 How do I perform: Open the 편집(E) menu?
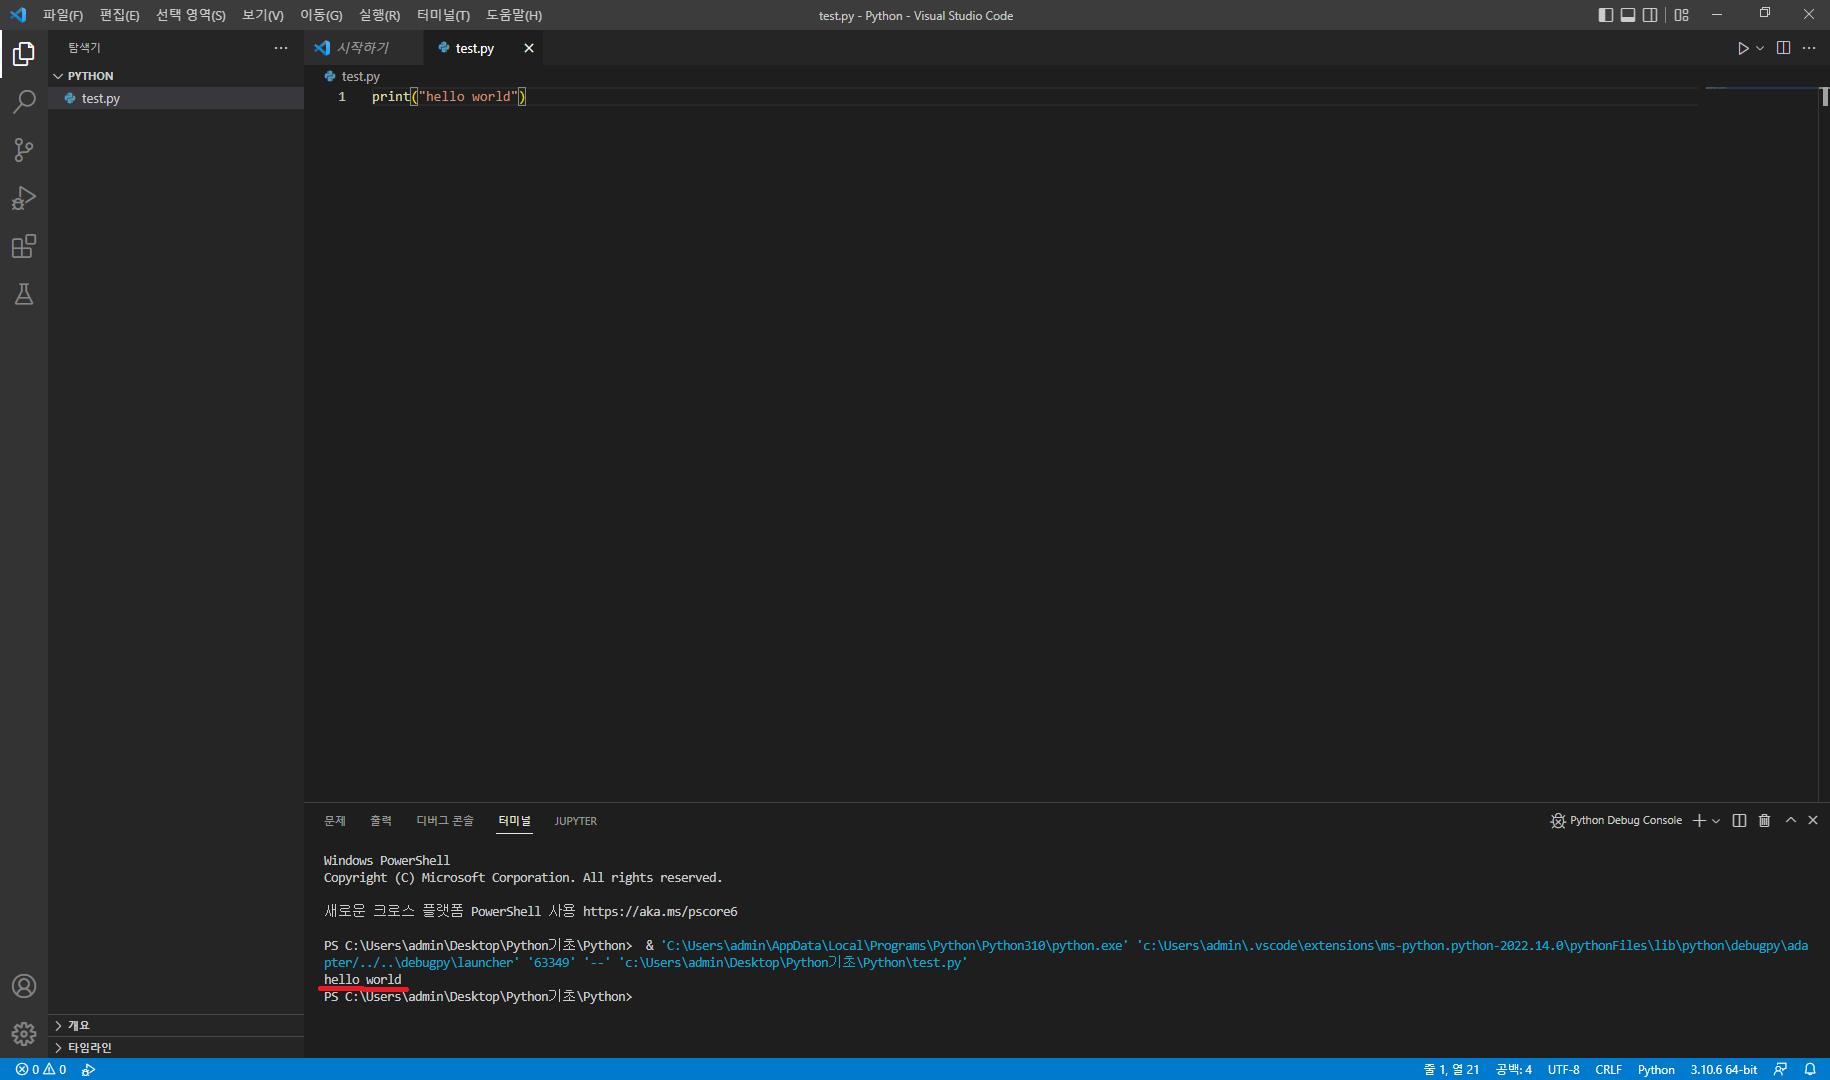[x=119, y=15]
